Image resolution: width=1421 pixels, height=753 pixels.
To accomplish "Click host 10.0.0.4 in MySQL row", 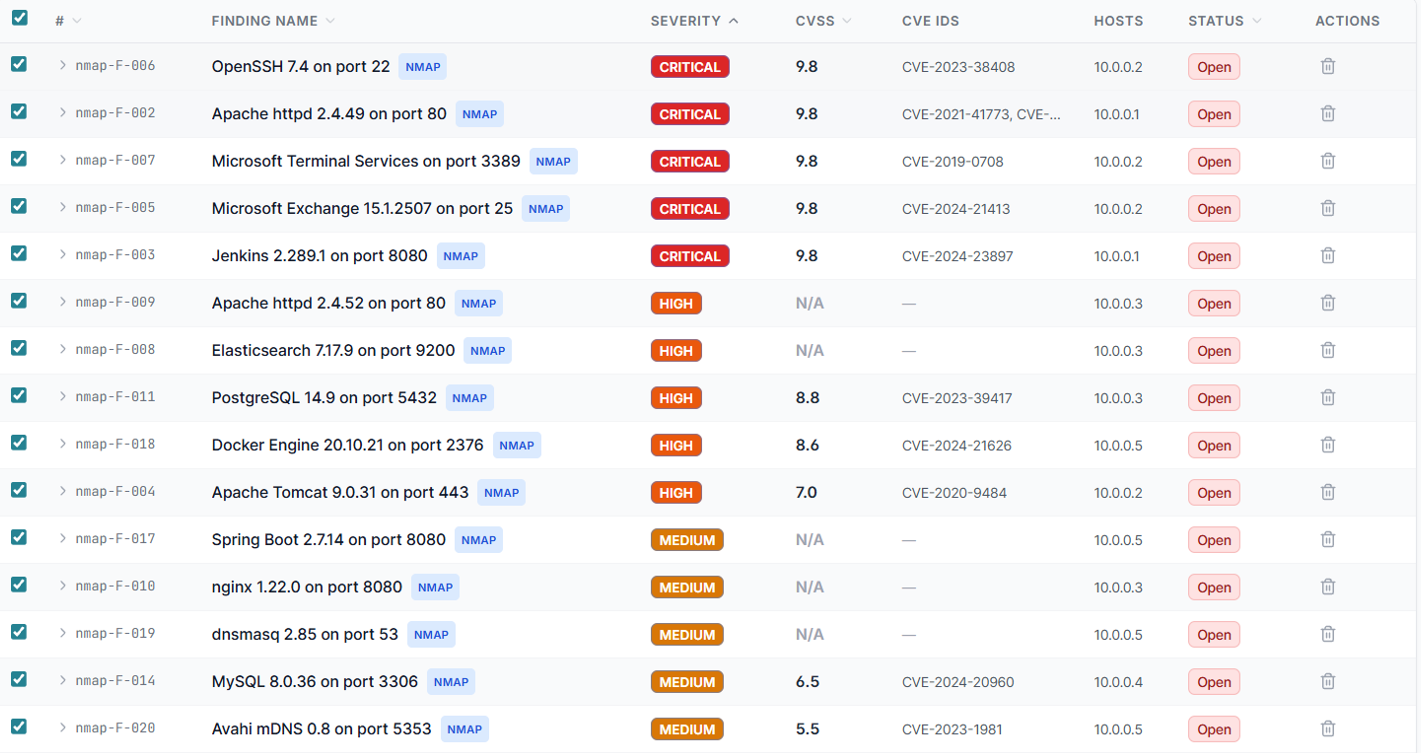I will pos(1118,682).
